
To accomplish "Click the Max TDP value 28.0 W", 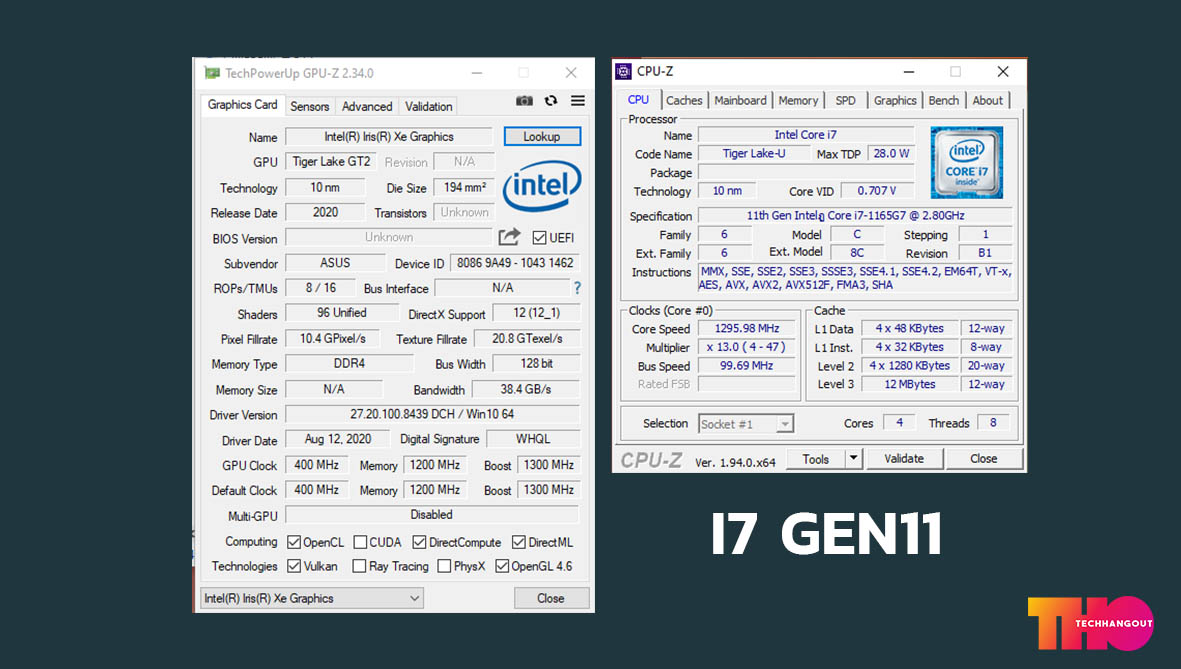I will click(891, 153).
